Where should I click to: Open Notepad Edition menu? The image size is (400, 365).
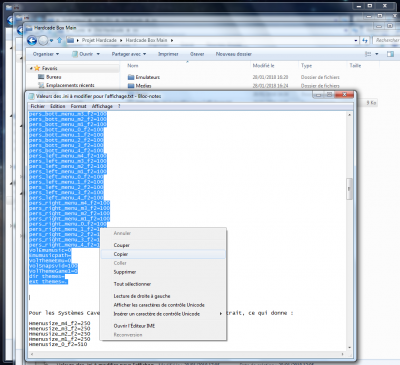click(58, 106)
